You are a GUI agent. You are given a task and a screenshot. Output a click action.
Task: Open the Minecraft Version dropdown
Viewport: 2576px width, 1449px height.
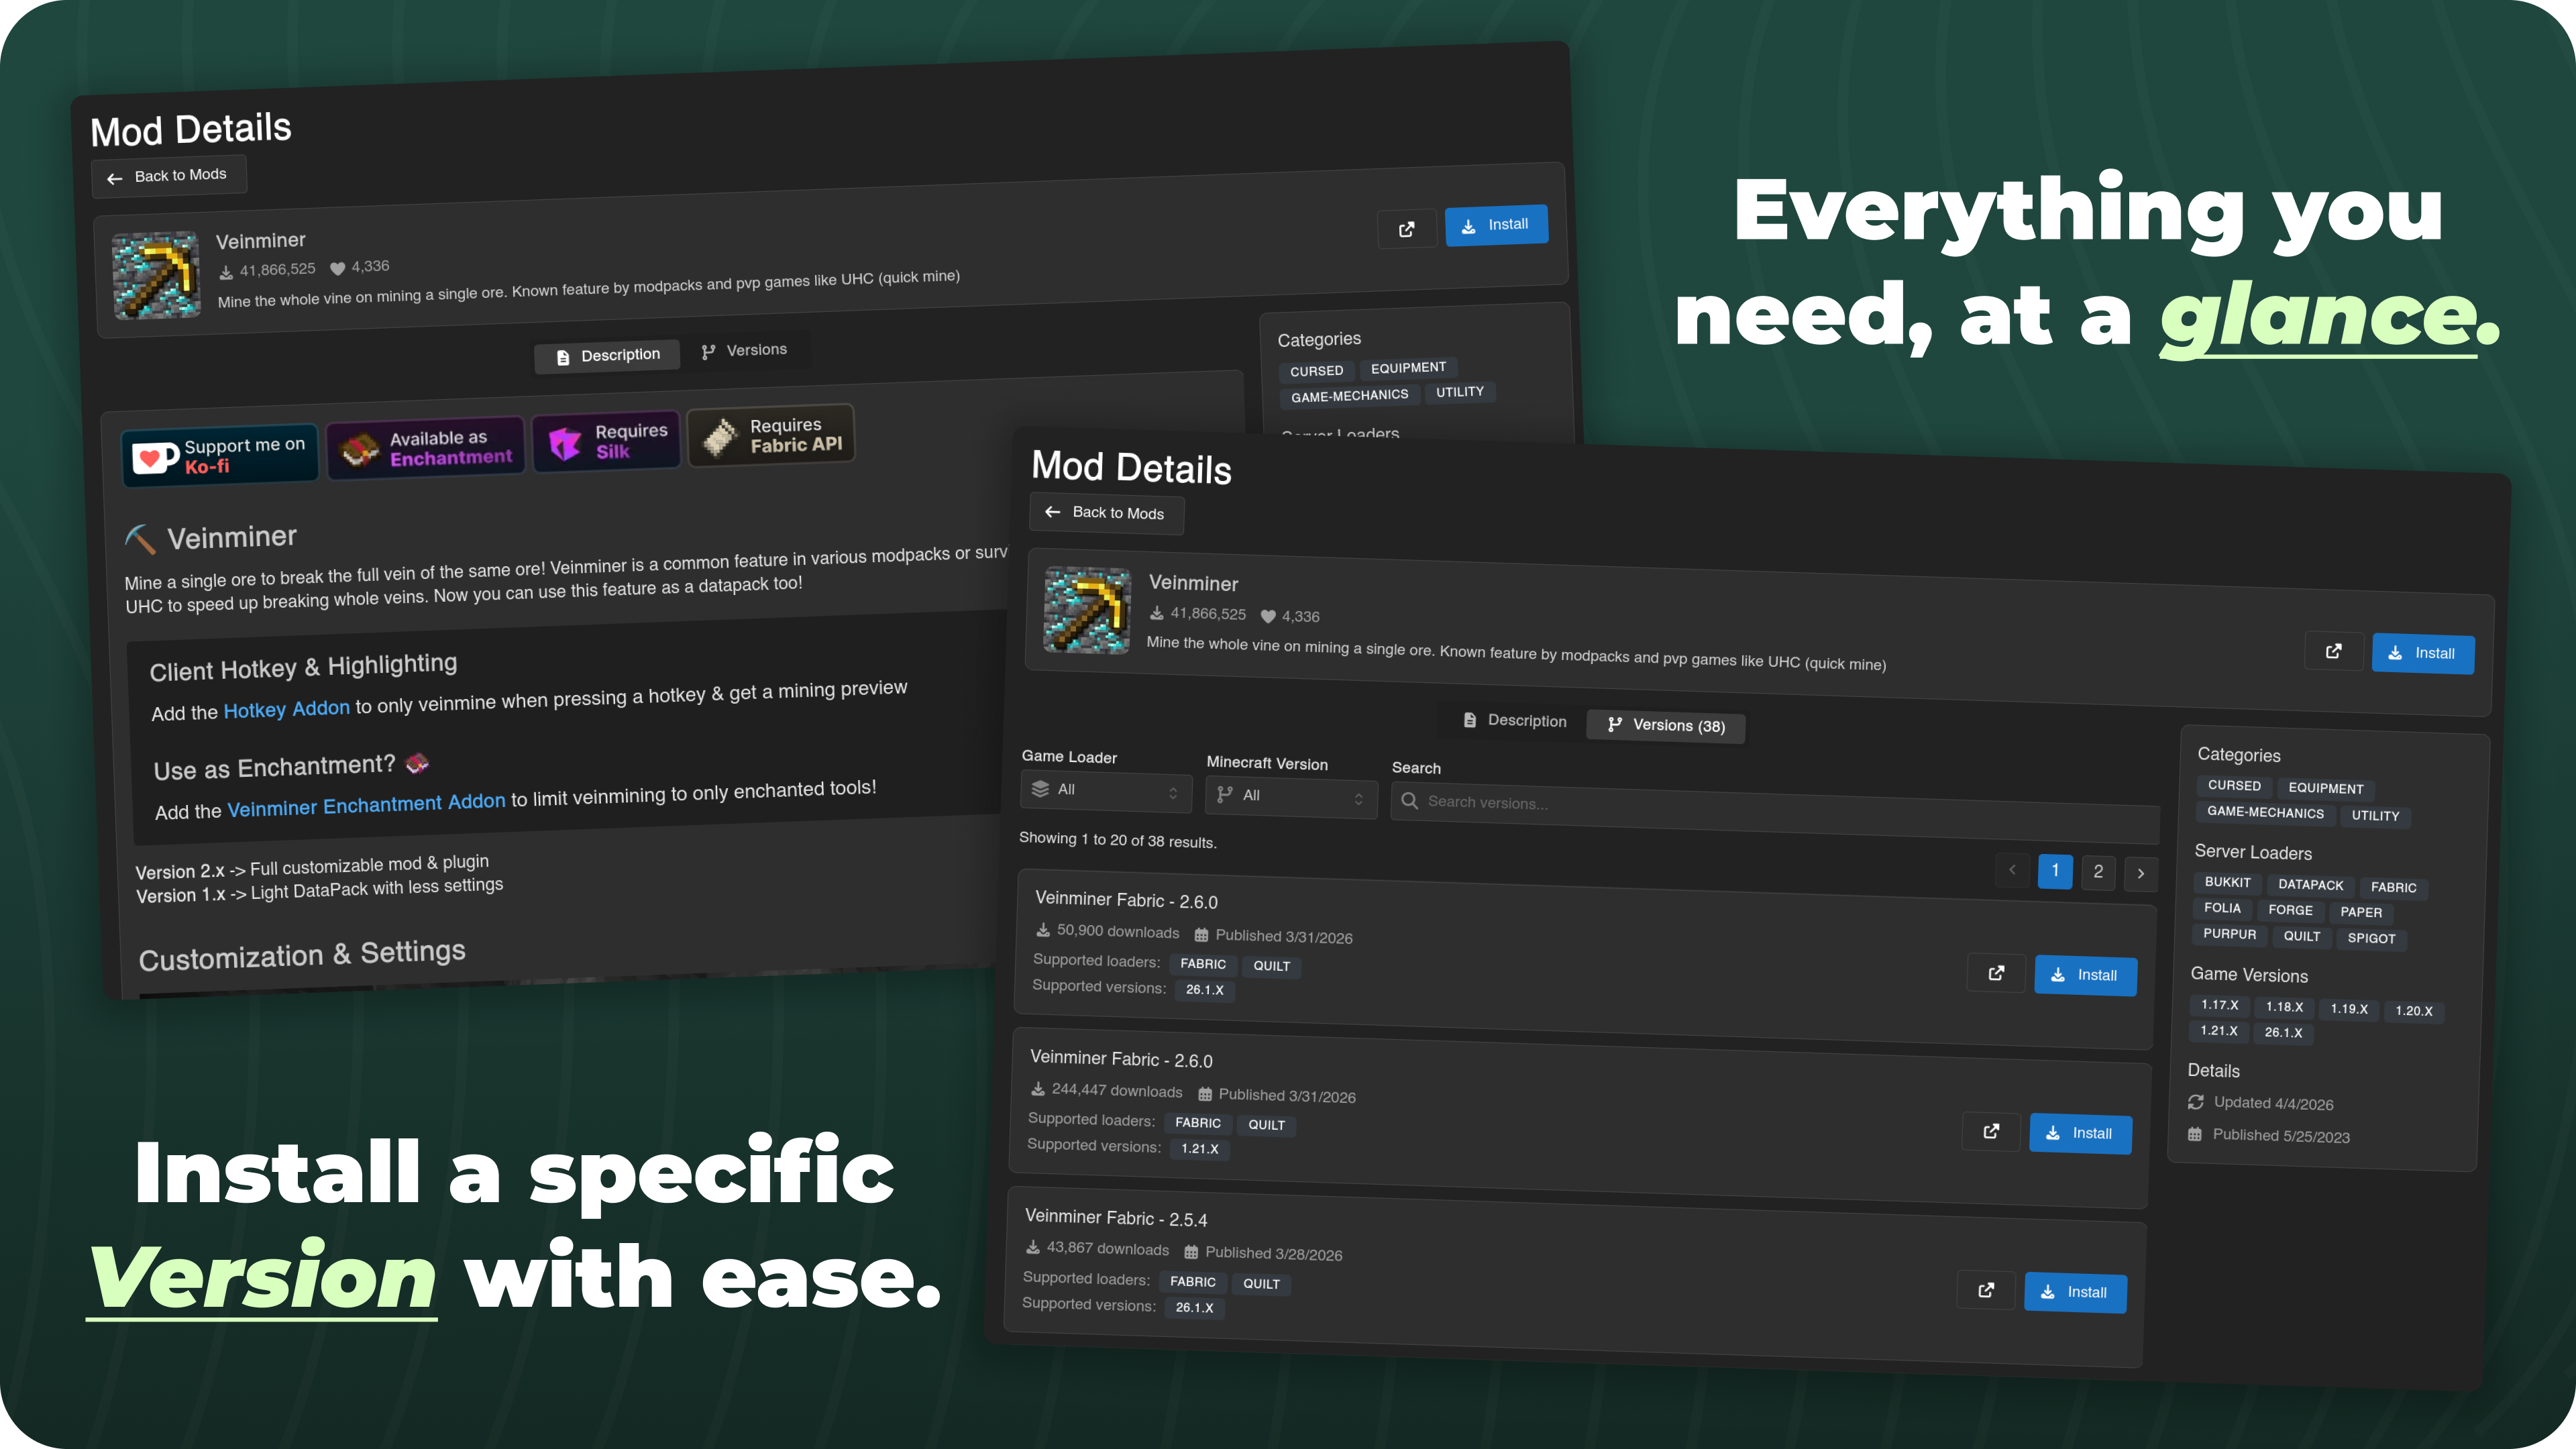(x=1290, y=796)
